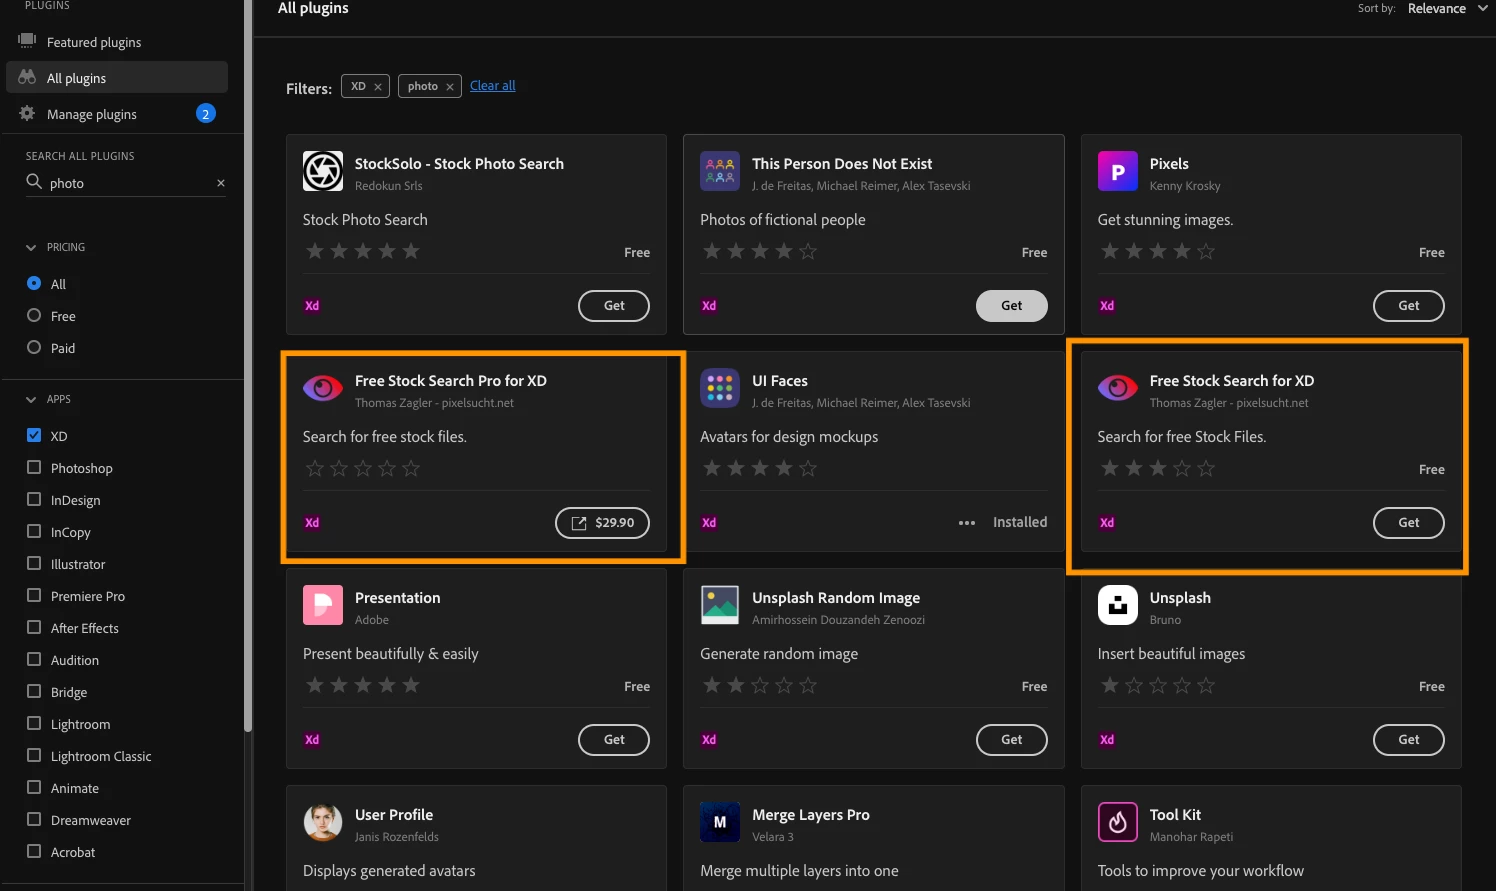The image size is (1496, 891).
Task: Click the Tool Kit flame icon
Action: pos(1118,822)
